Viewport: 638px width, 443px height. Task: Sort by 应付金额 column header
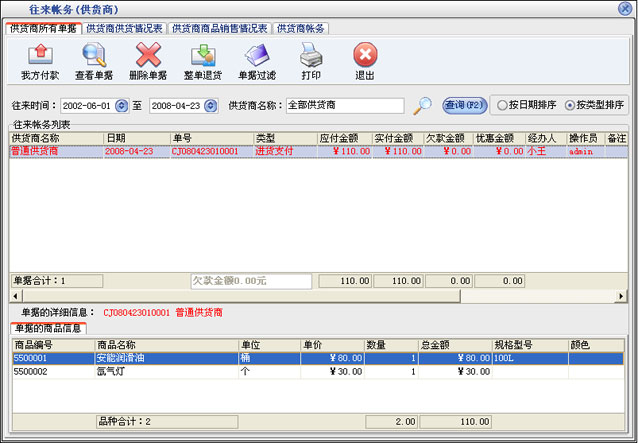point(345,138)
